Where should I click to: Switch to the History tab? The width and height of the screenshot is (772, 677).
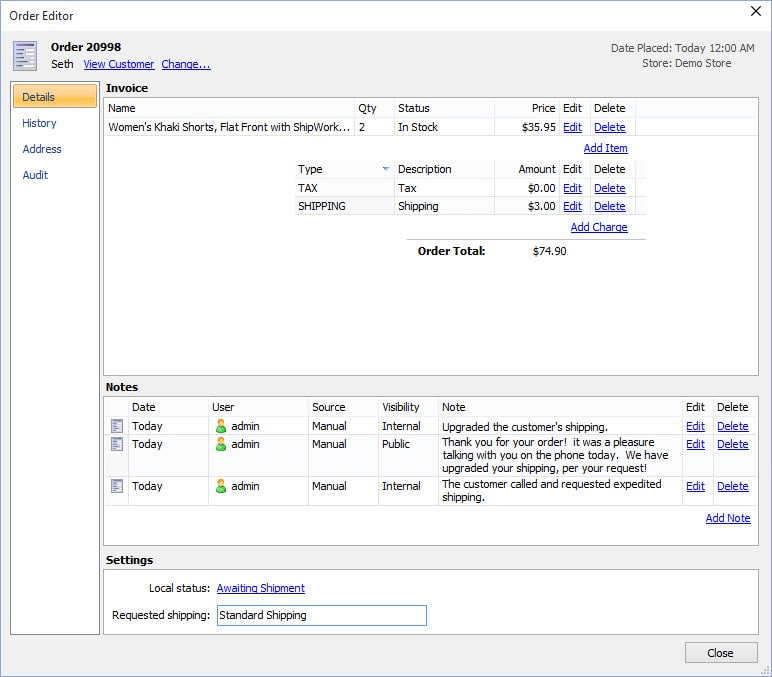pos(40,123)
